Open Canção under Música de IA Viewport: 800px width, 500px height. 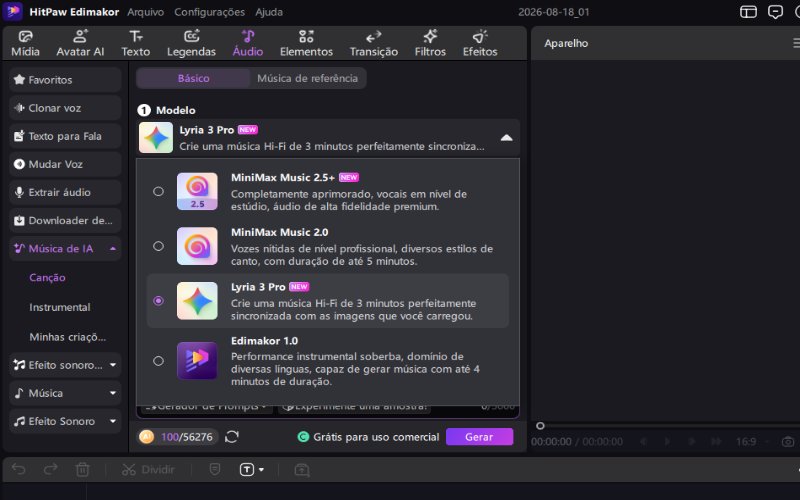[x=47, y=278]
